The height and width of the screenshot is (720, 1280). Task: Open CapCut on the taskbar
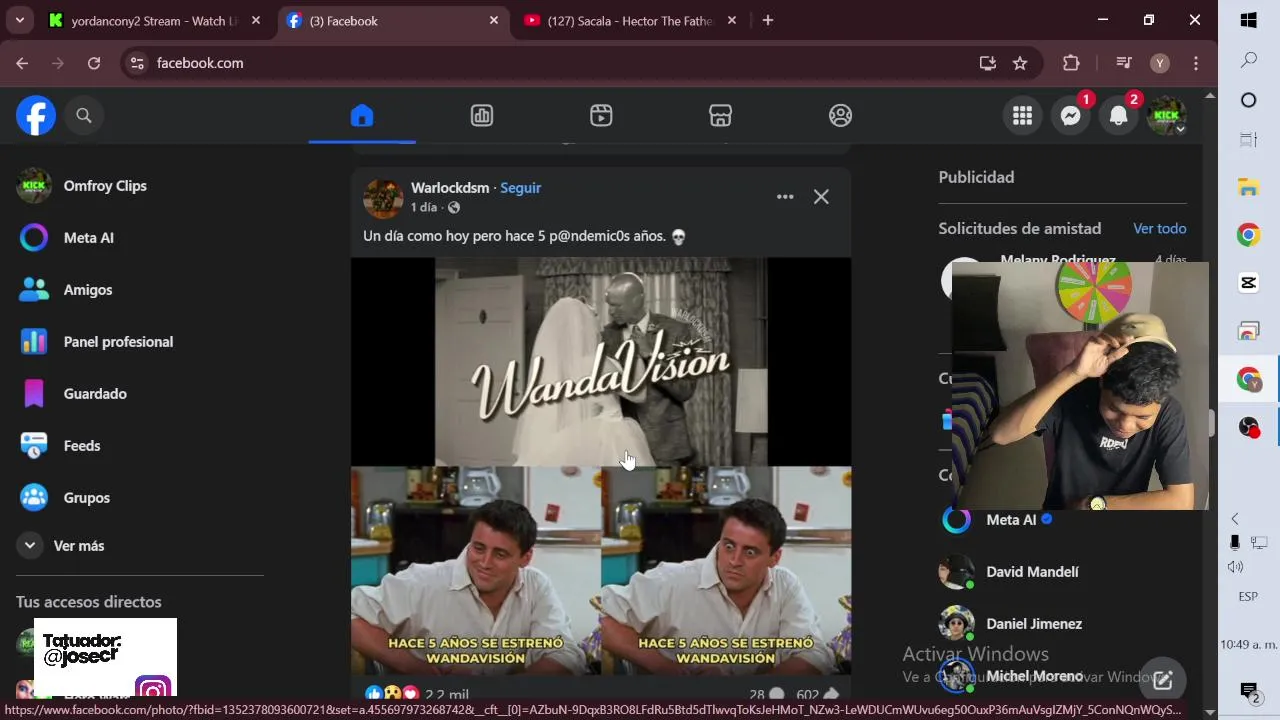click(x=1249, y=283)
